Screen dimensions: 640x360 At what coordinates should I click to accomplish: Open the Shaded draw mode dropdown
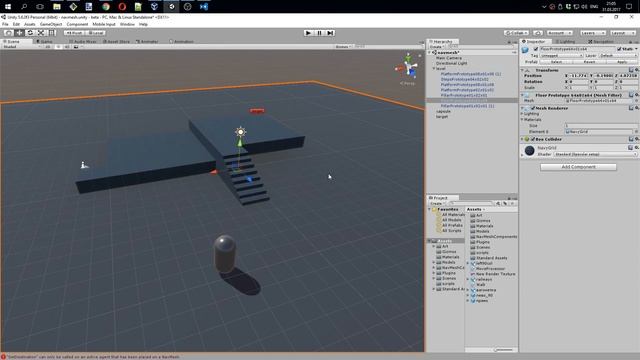pyautogui.click(x=21, y=47)
